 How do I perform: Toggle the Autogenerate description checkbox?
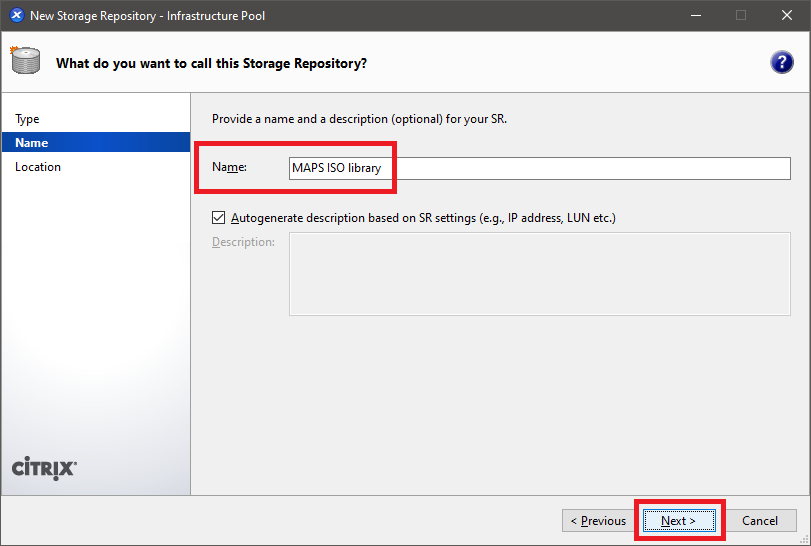[219, 217]
